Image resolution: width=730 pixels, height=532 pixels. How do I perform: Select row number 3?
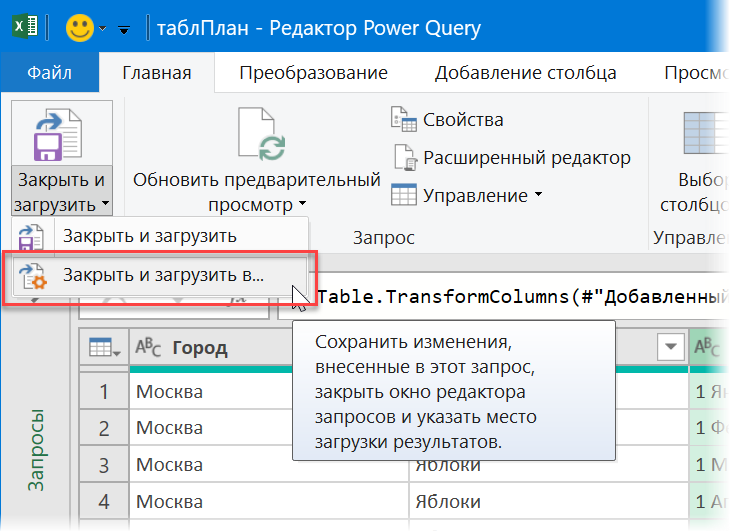(x=104, y=465)
